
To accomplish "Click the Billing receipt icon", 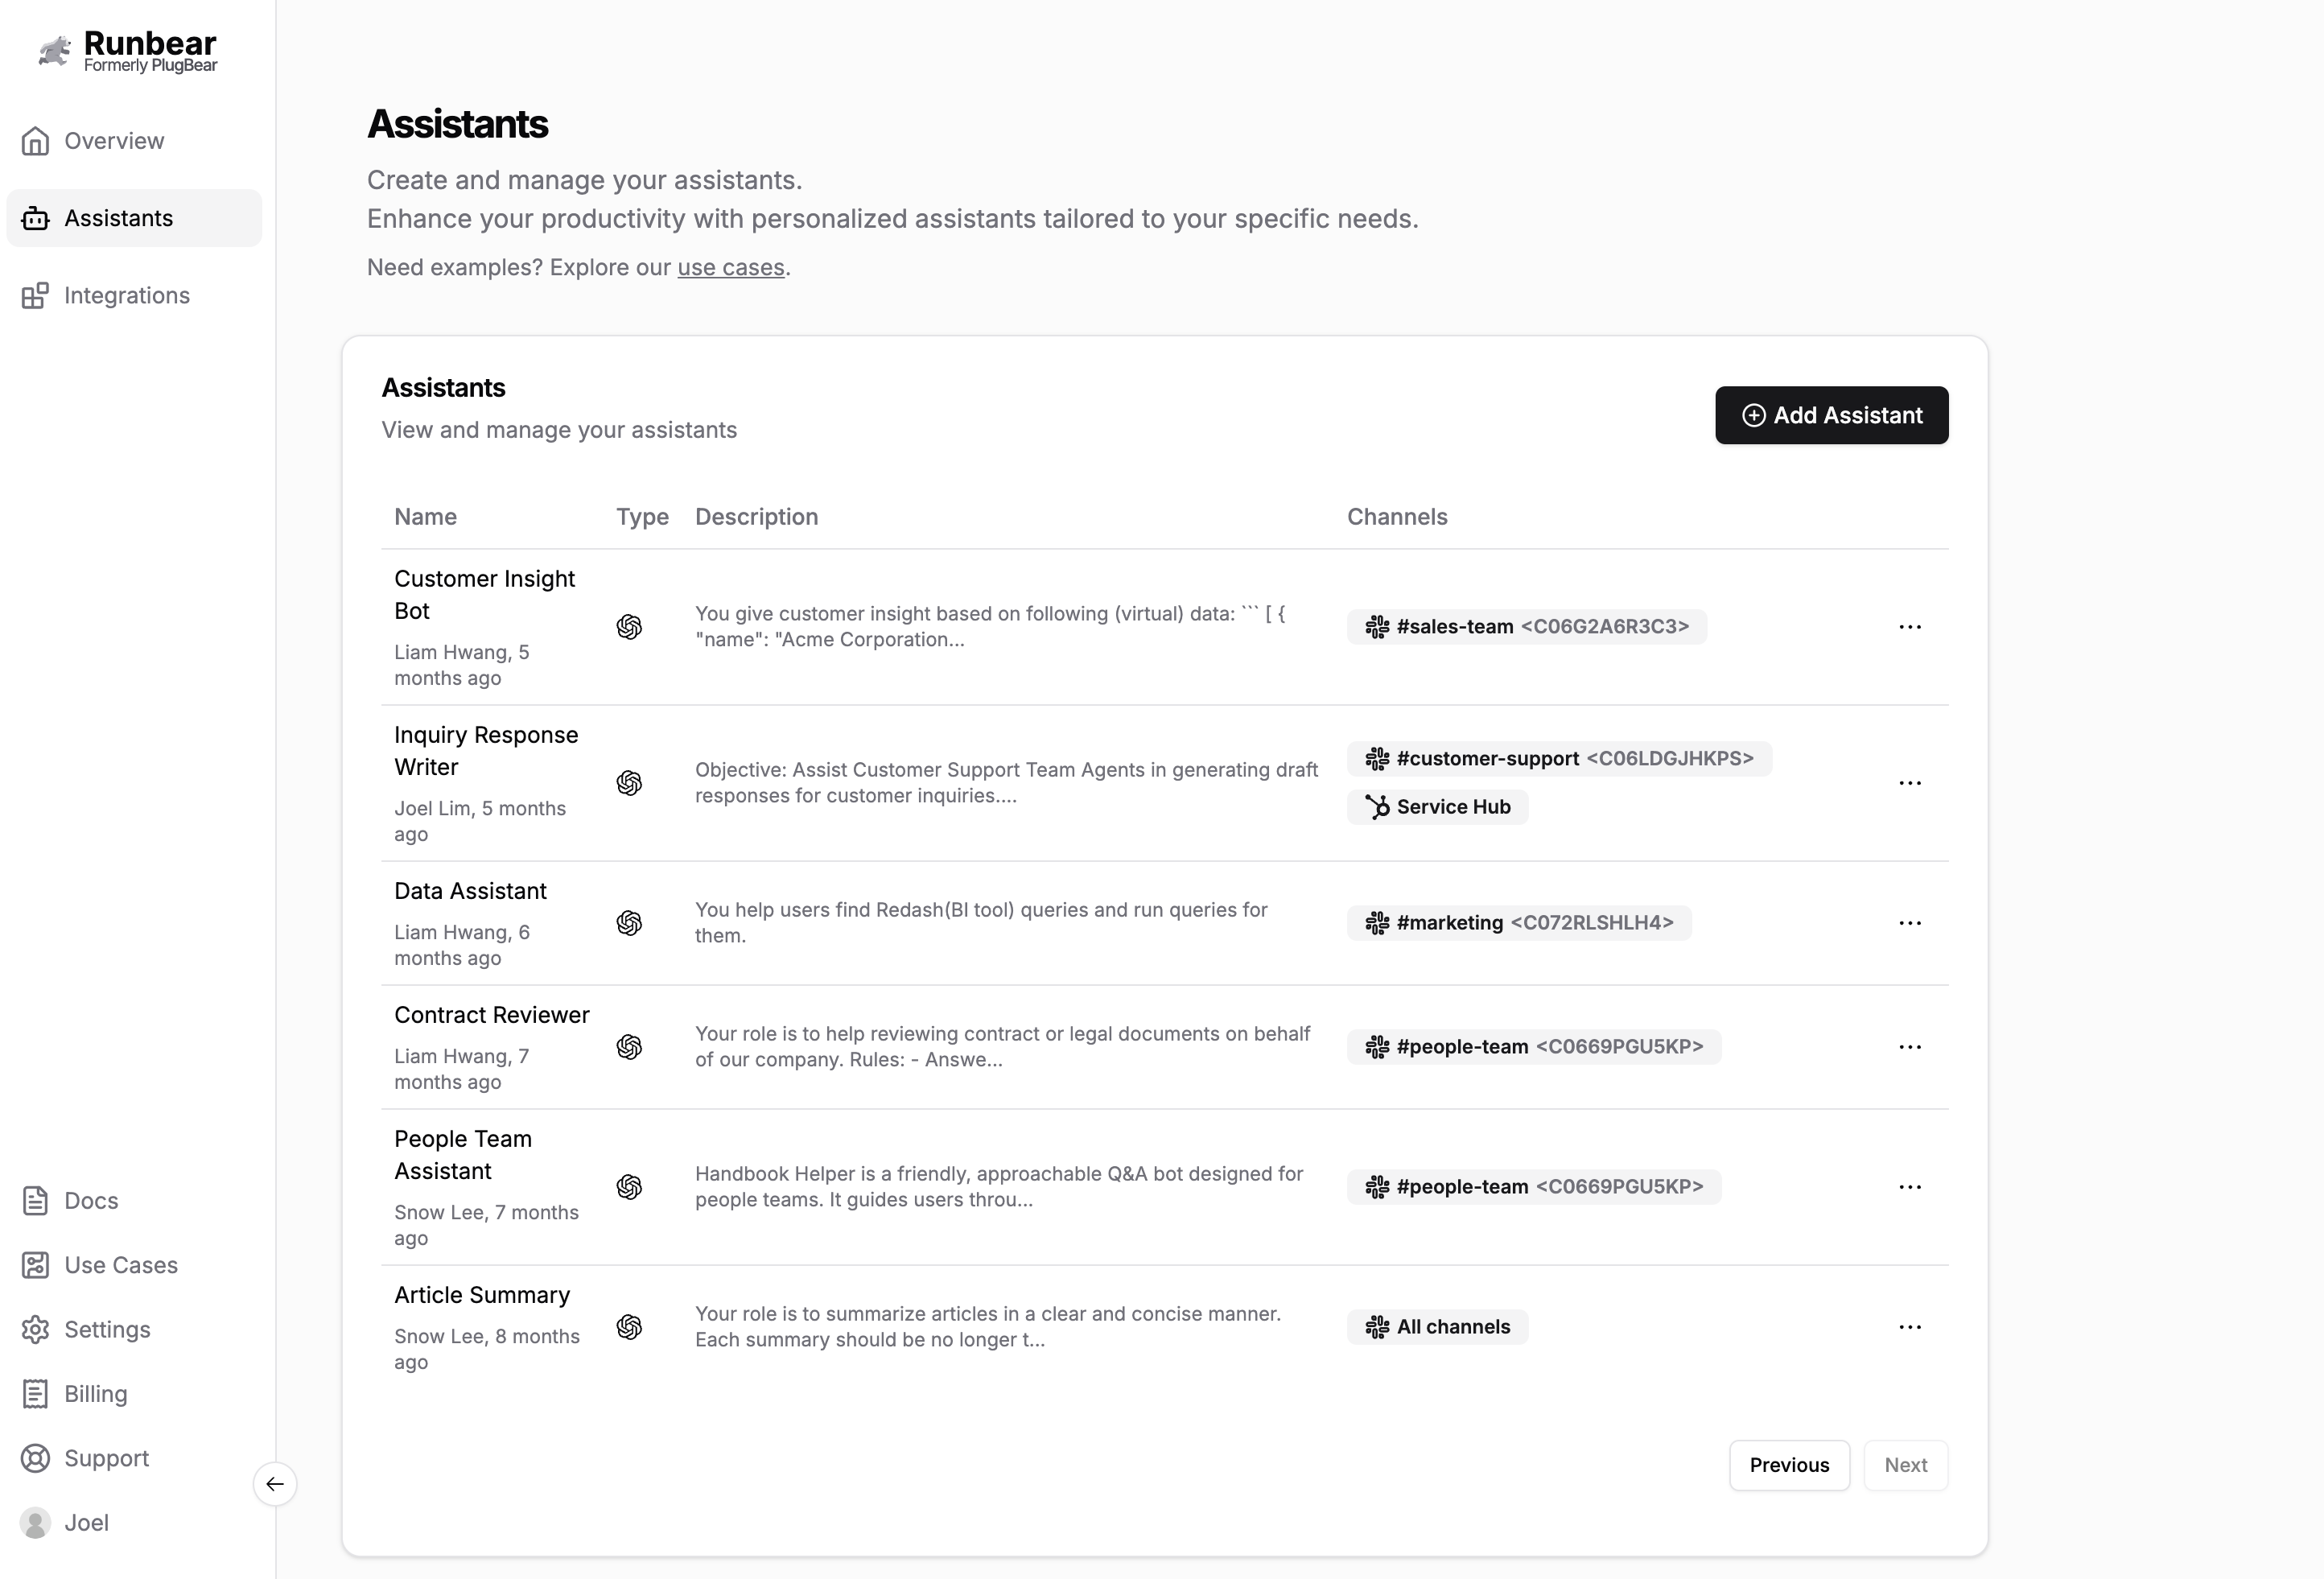I will click(35, 1394).
